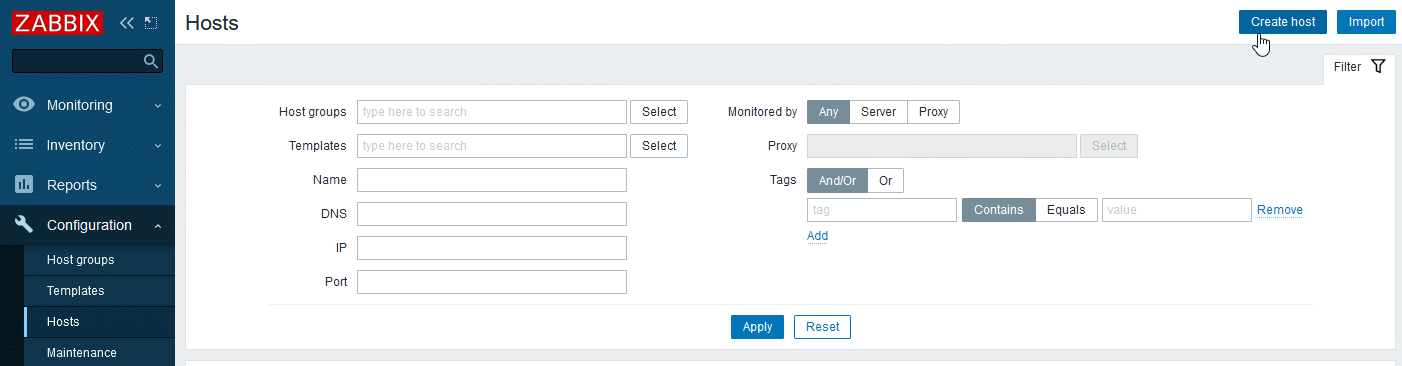Choose Or tag evaluation

click(886, 181)
